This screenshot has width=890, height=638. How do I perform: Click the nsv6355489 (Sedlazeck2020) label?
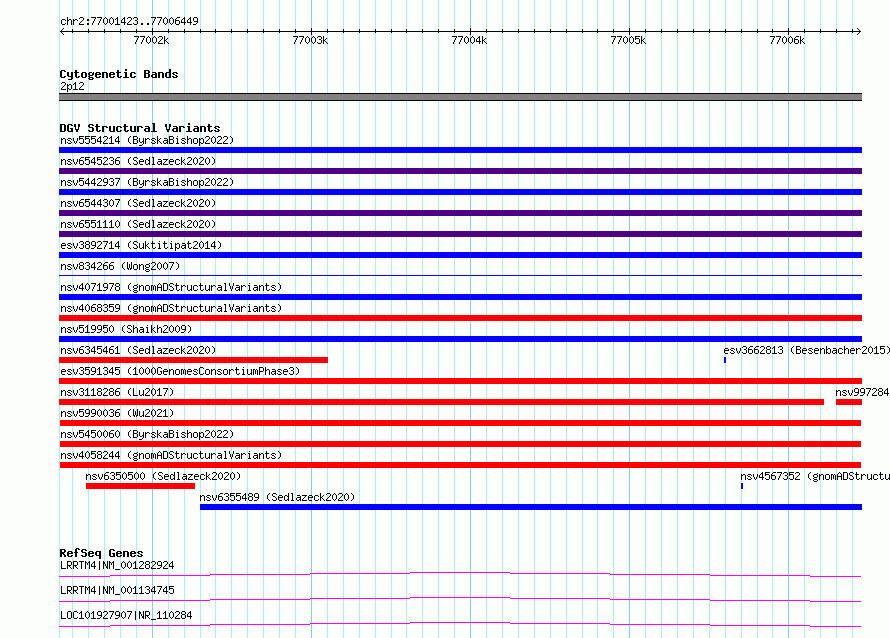[x=277, y=497]
